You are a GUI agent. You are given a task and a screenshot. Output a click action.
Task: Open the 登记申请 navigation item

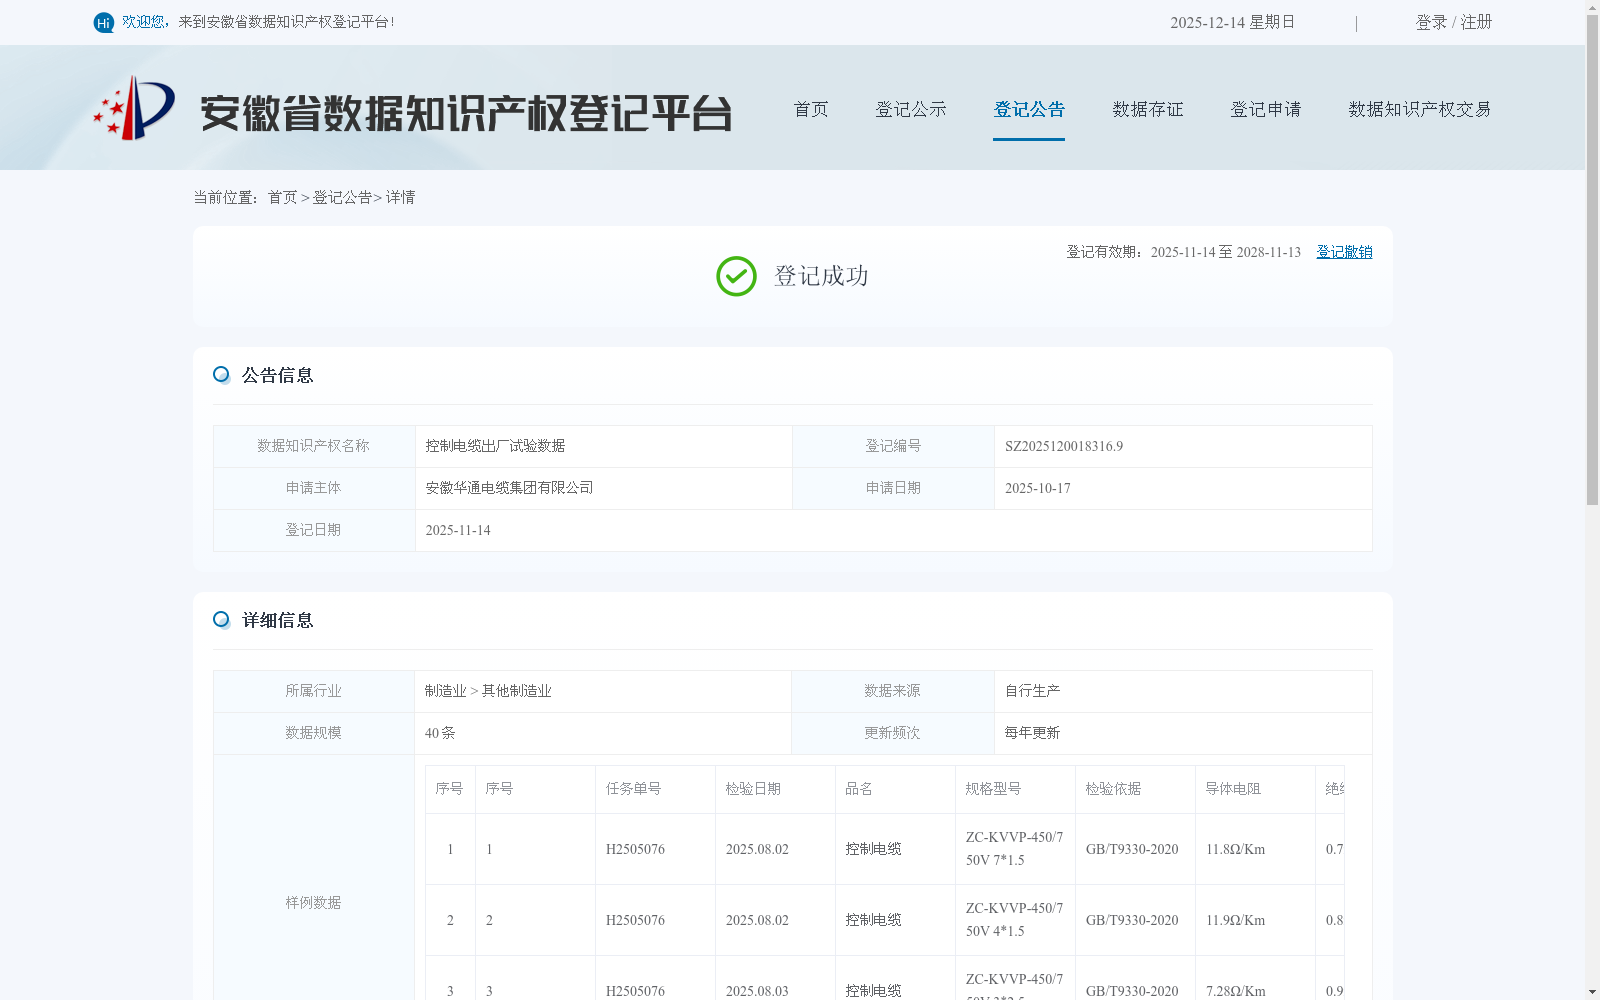1265,110
